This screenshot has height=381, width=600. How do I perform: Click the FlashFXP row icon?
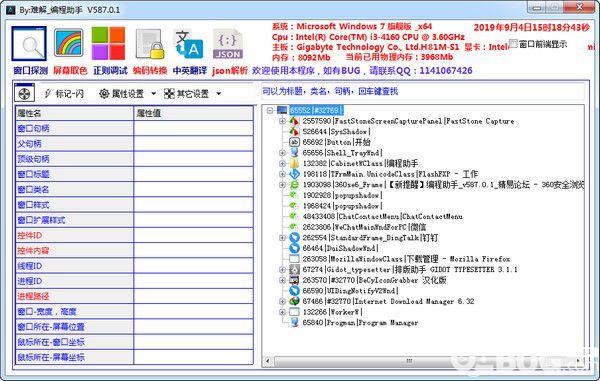click(294, 174)
